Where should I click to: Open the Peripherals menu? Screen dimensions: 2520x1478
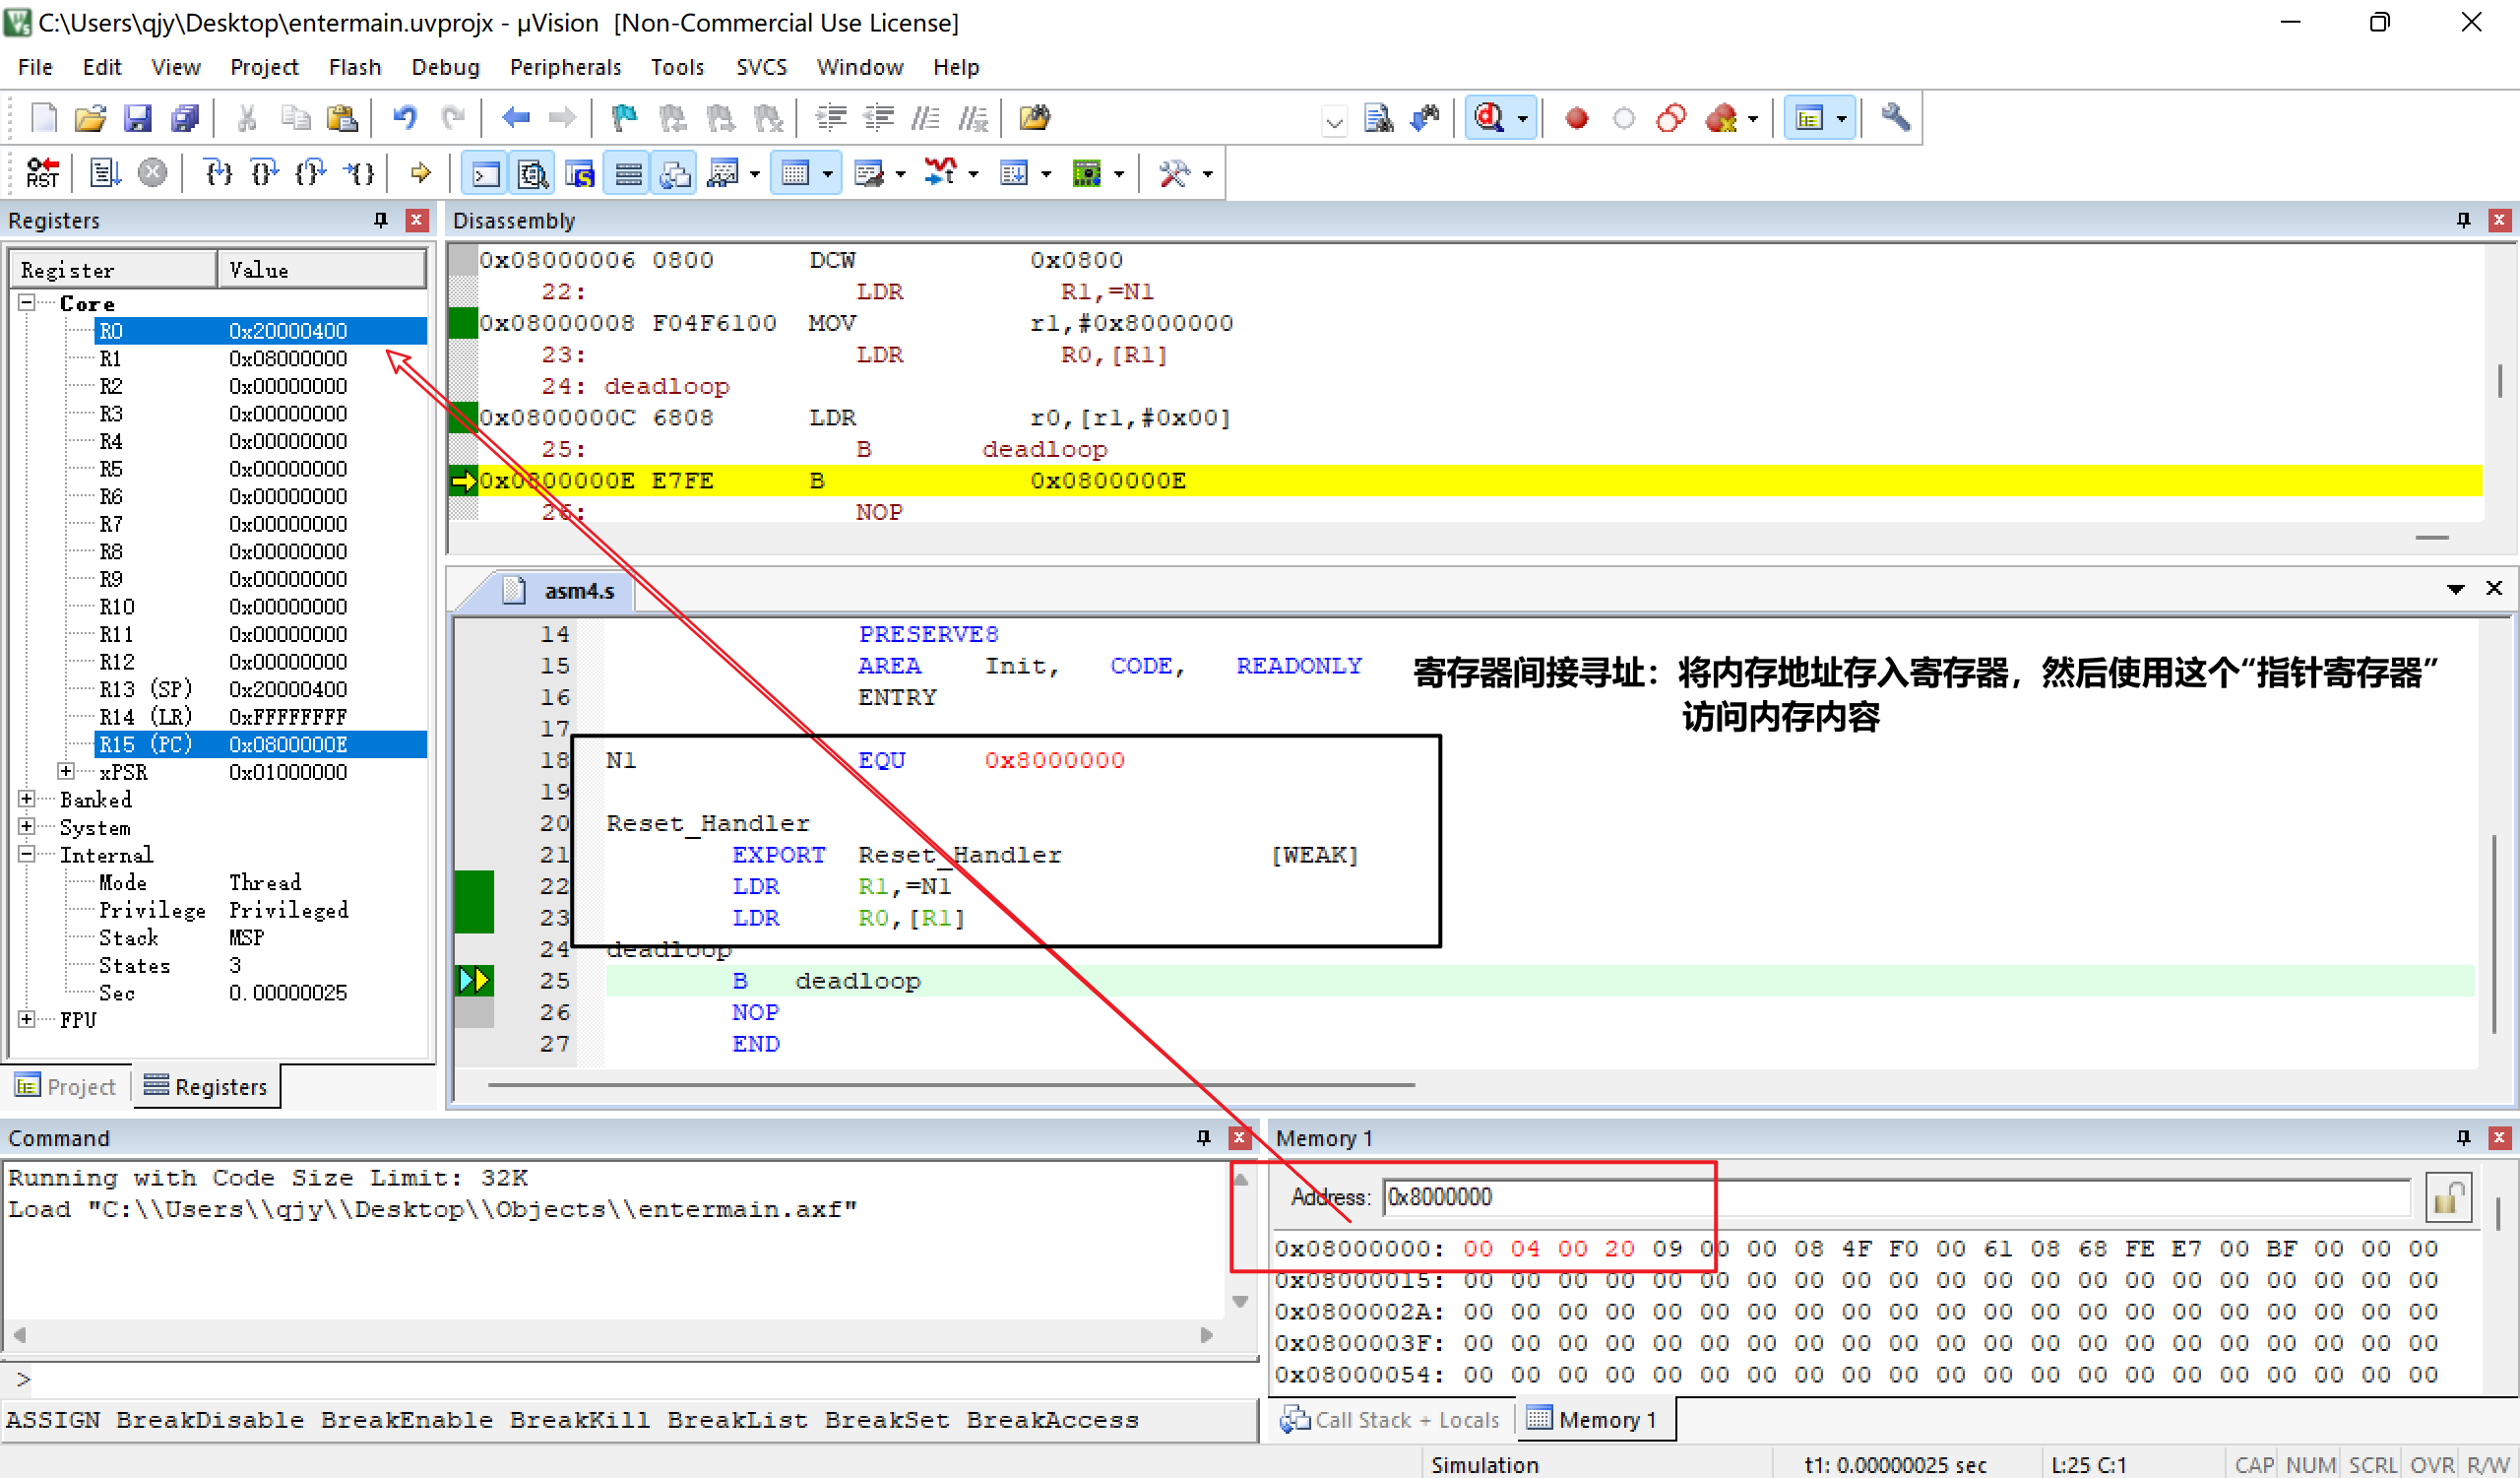tap(565, 67)
